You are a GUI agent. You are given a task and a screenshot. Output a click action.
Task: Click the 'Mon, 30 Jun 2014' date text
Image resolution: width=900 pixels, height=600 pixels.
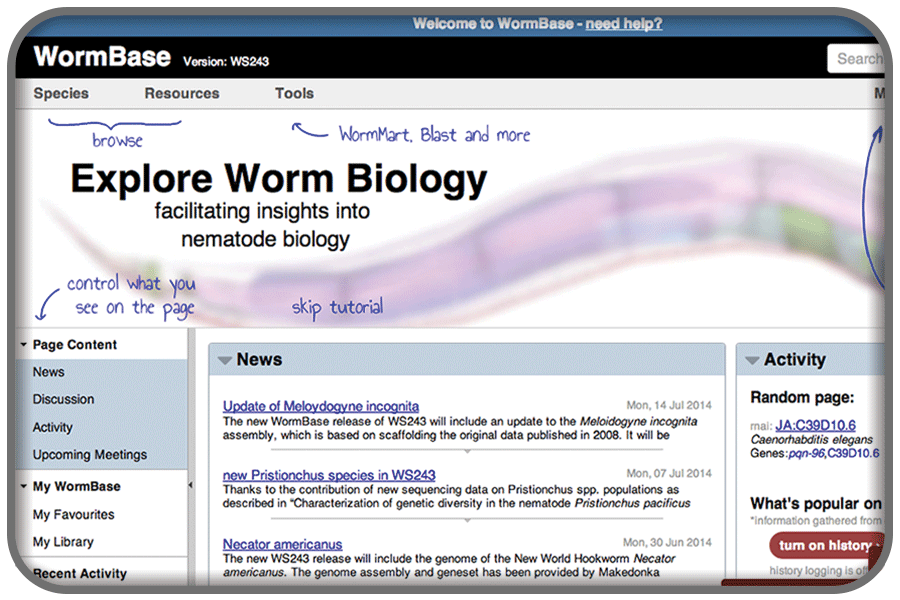tap(667, 543)
